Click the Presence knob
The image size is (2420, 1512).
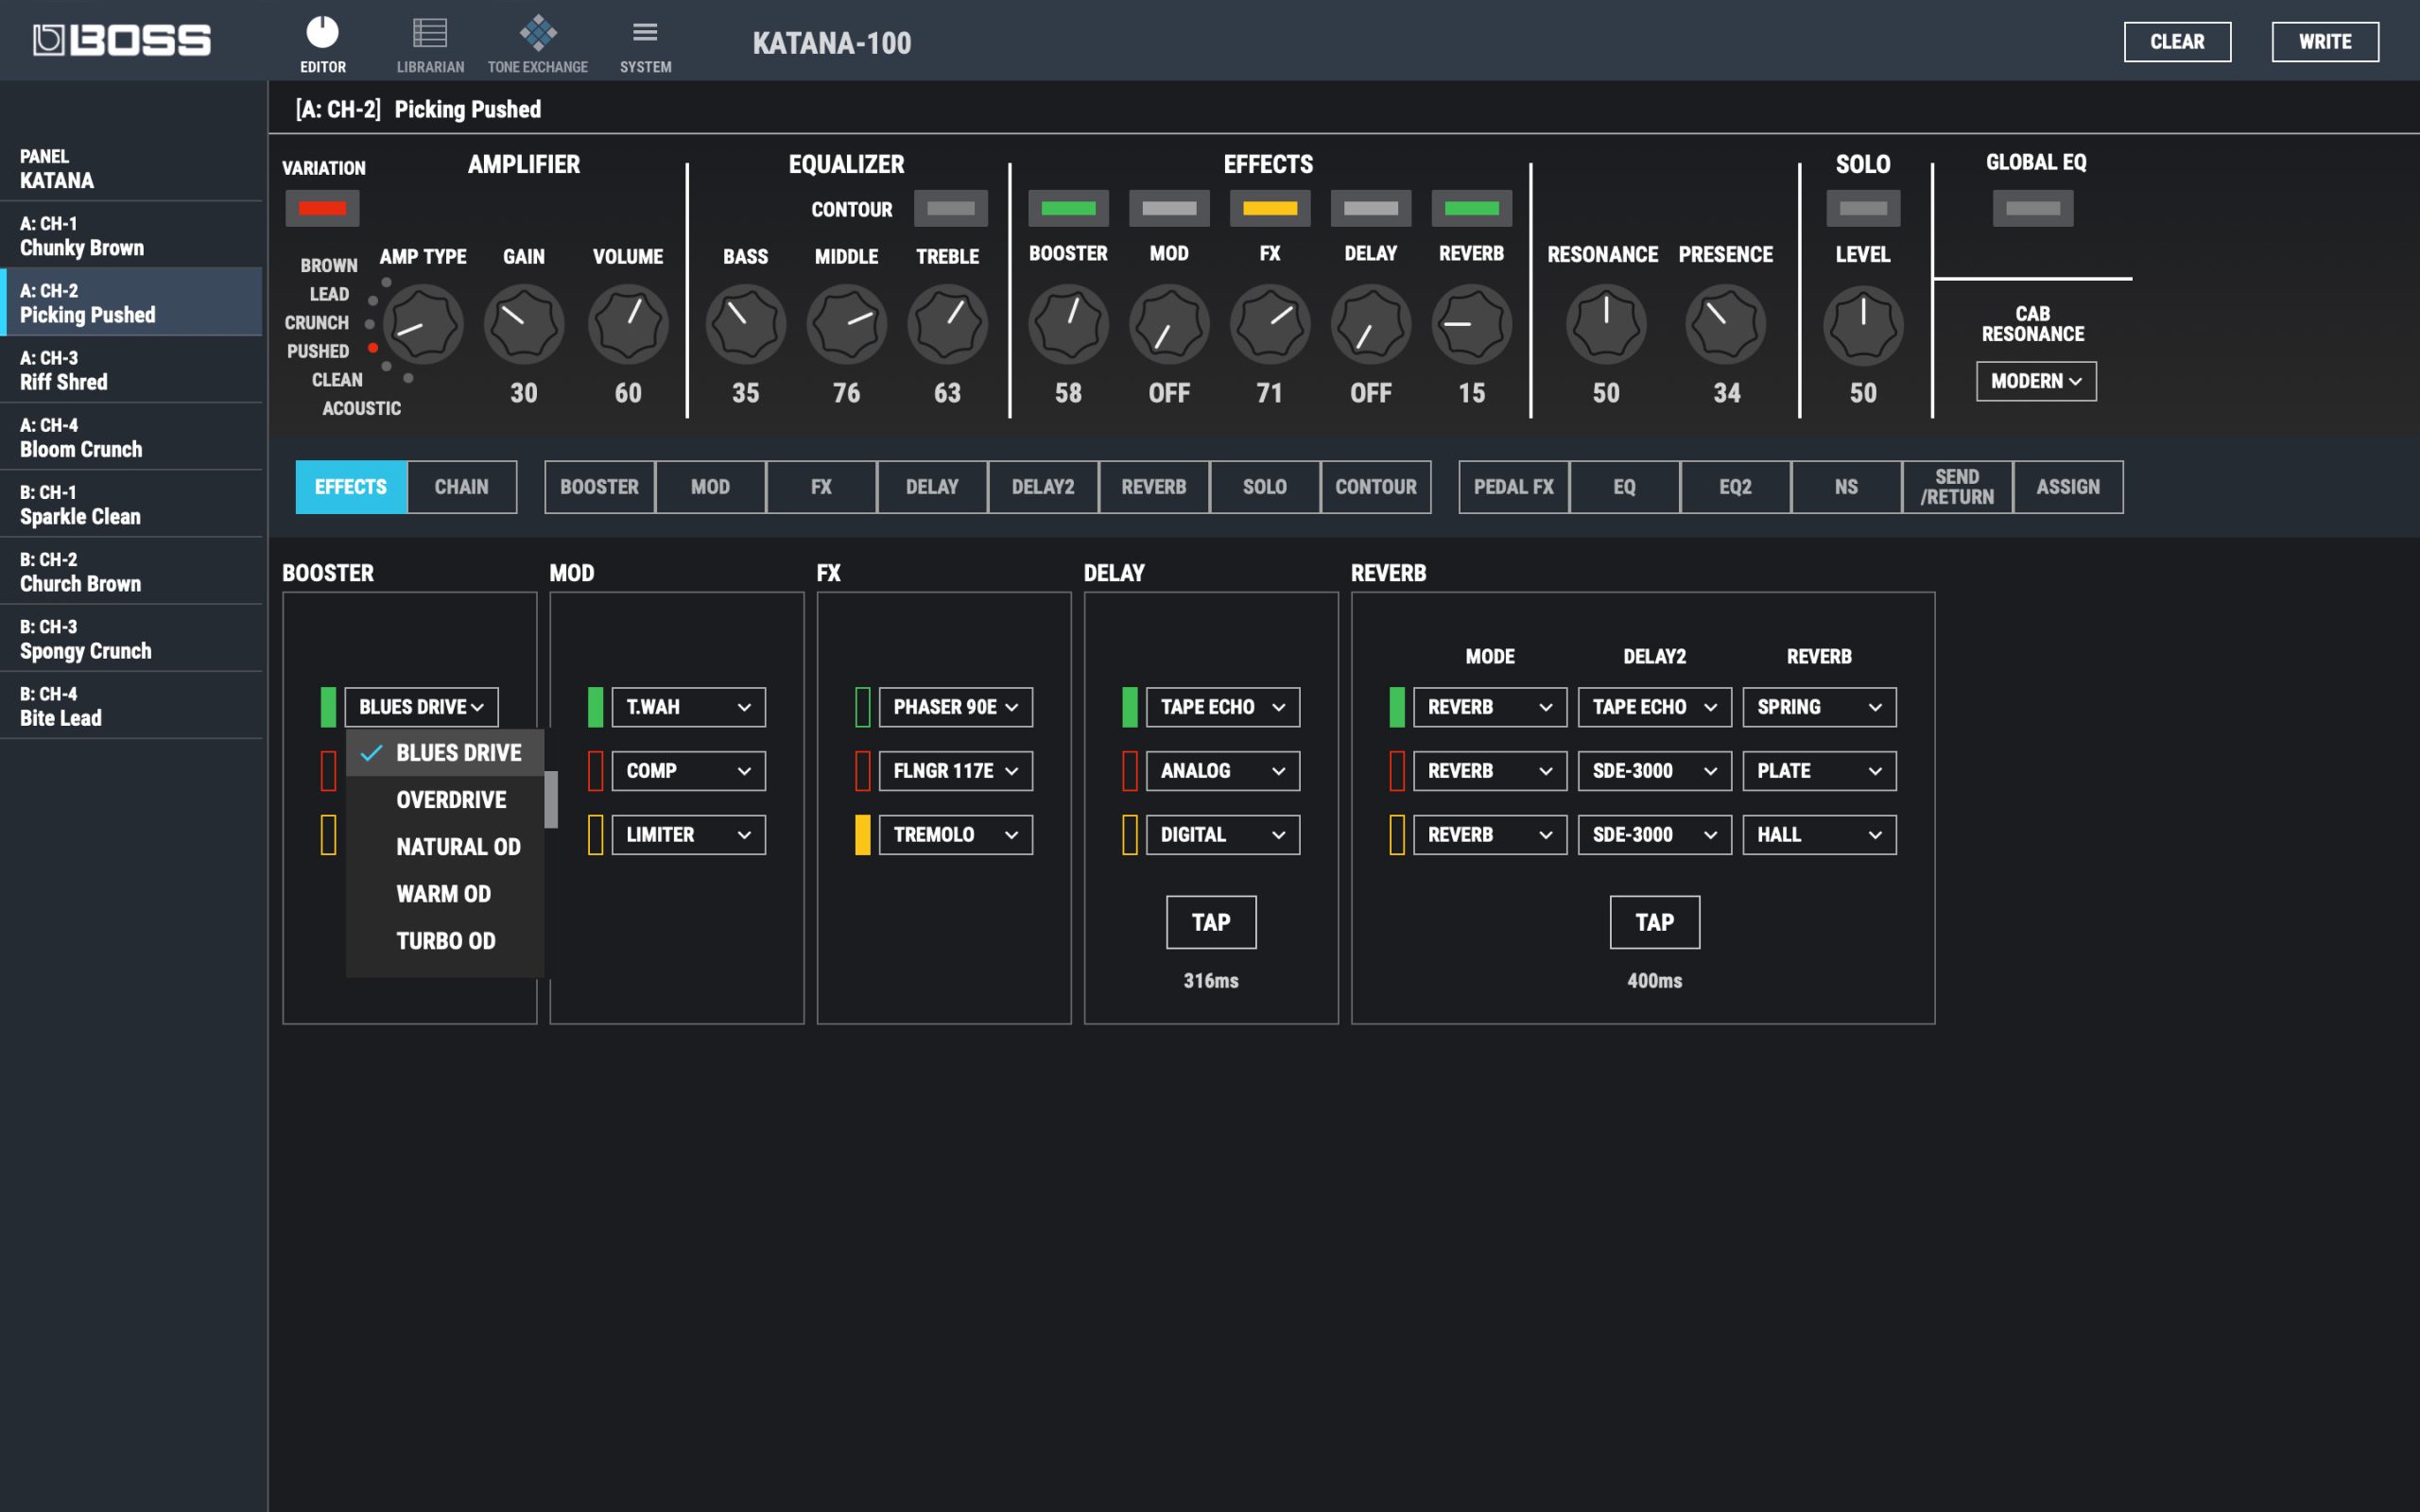pyautogui.click(x=1726, y=324)
